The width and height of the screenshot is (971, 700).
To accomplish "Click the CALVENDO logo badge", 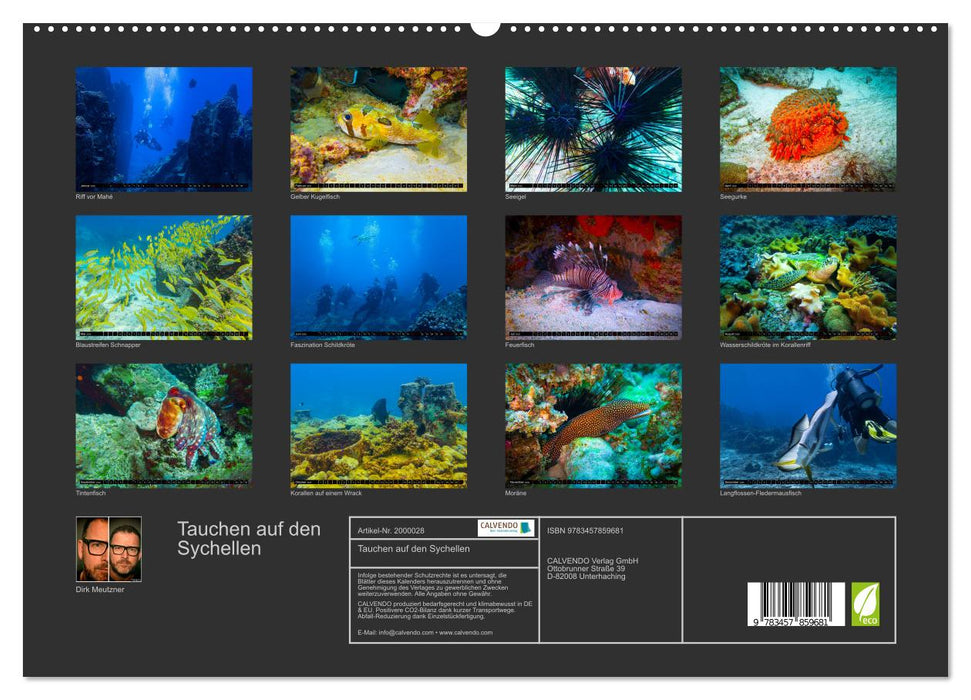I will click(x=505, y=528).
